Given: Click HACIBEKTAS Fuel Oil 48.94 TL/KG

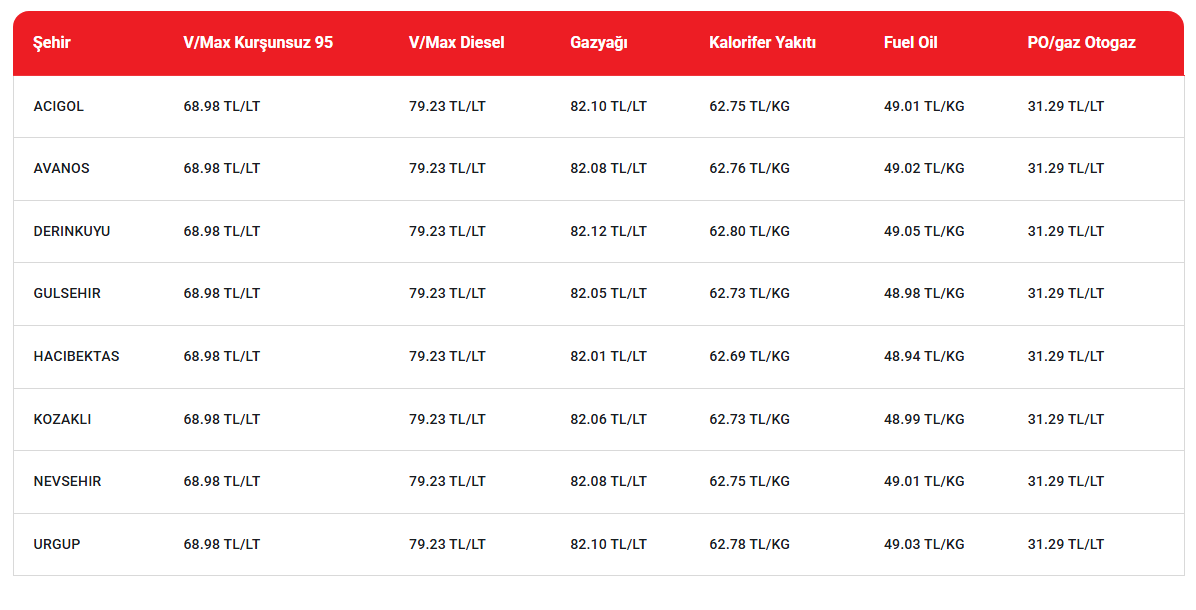Looking at the screenshot, I should (924, 356).
